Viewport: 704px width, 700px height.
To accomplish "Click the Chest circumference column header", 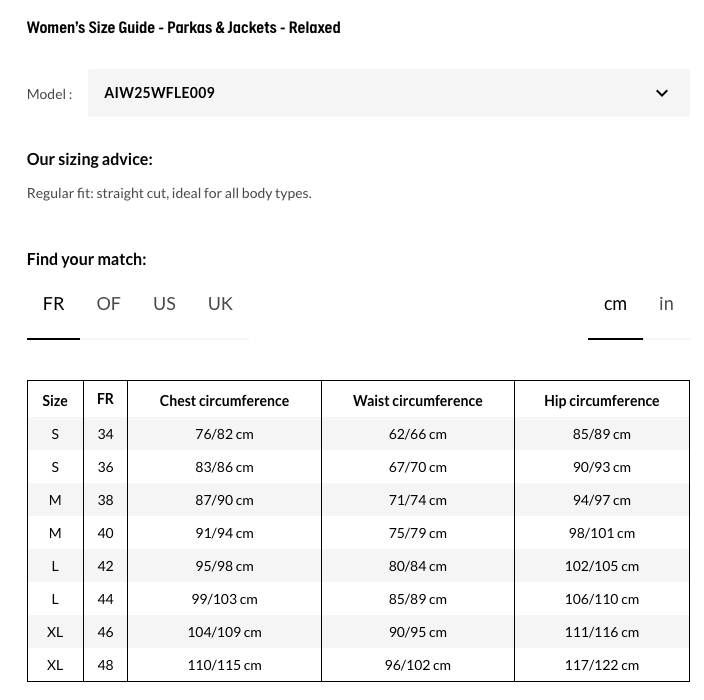I will [x=224, y=401].
